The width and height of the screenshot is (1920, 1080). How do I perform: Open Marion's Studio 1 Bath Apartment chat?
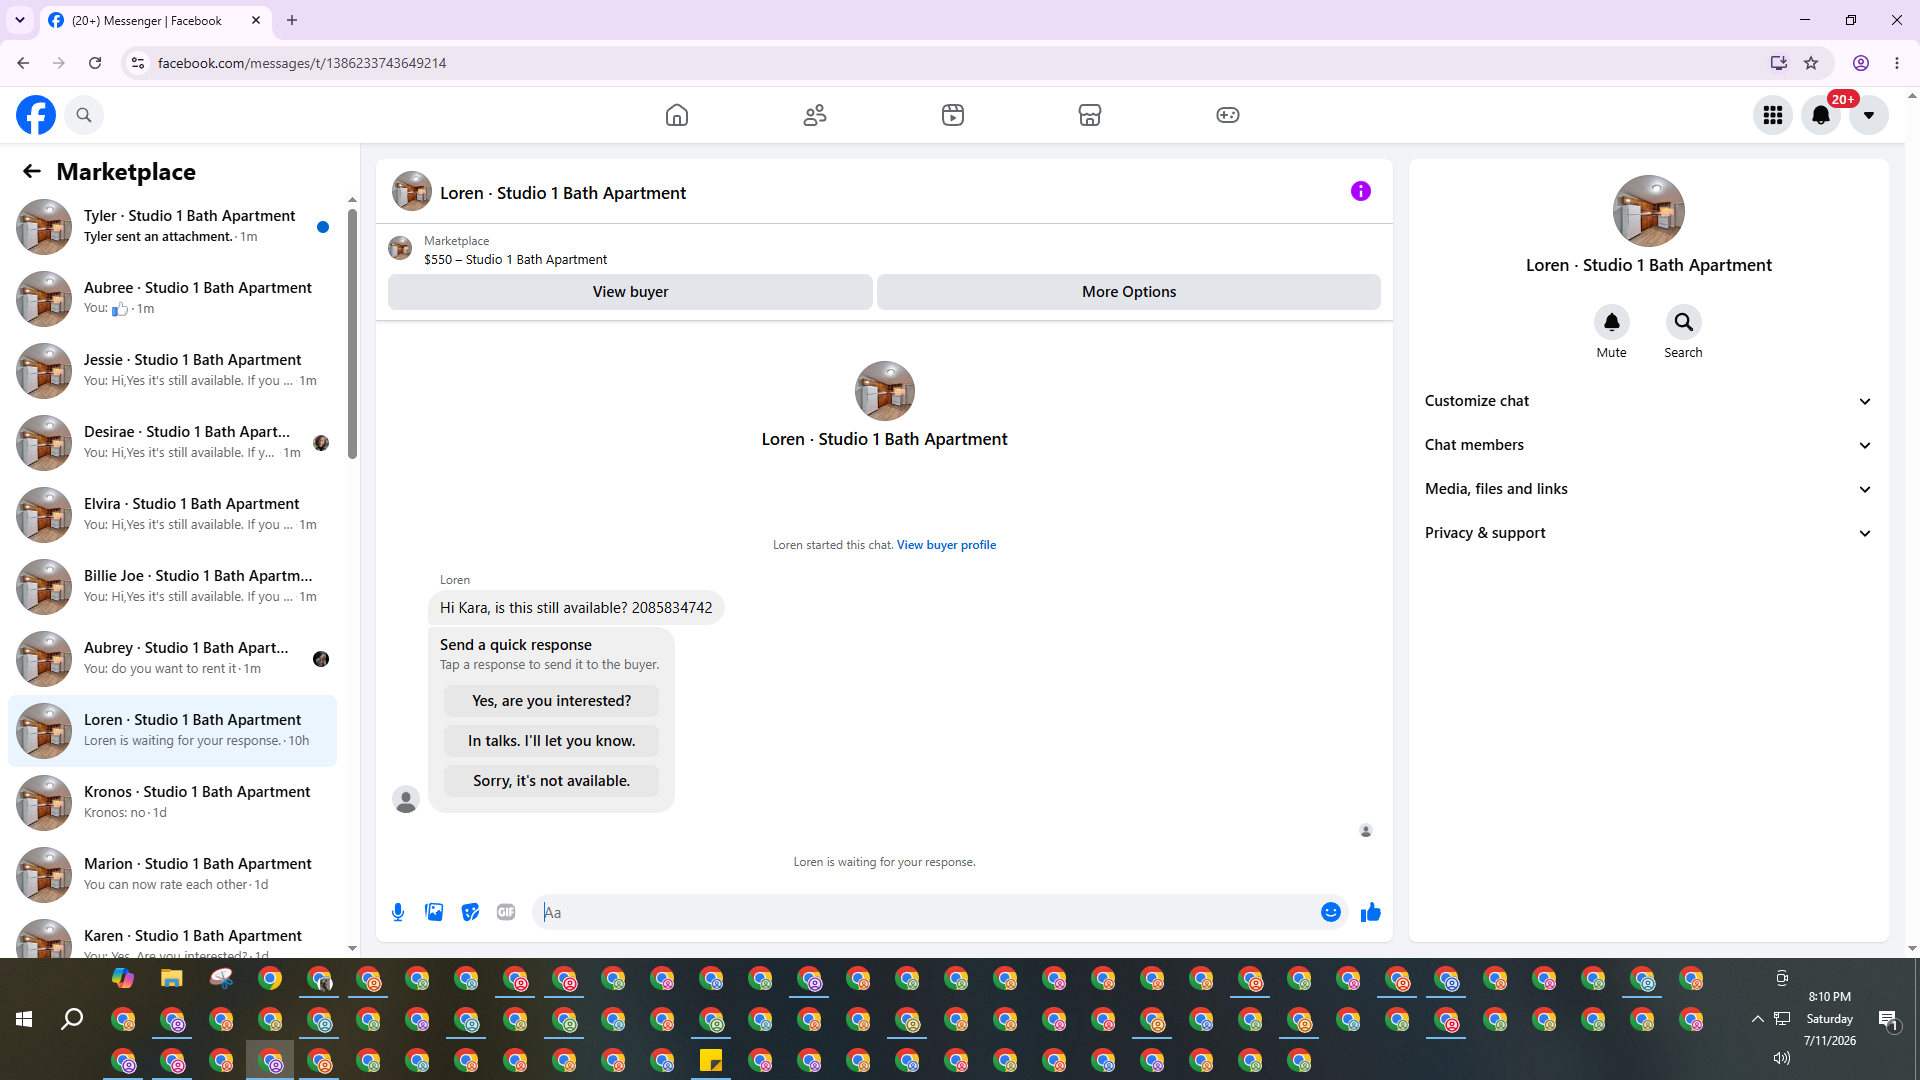pyautogui.click(x=173, y=875)
